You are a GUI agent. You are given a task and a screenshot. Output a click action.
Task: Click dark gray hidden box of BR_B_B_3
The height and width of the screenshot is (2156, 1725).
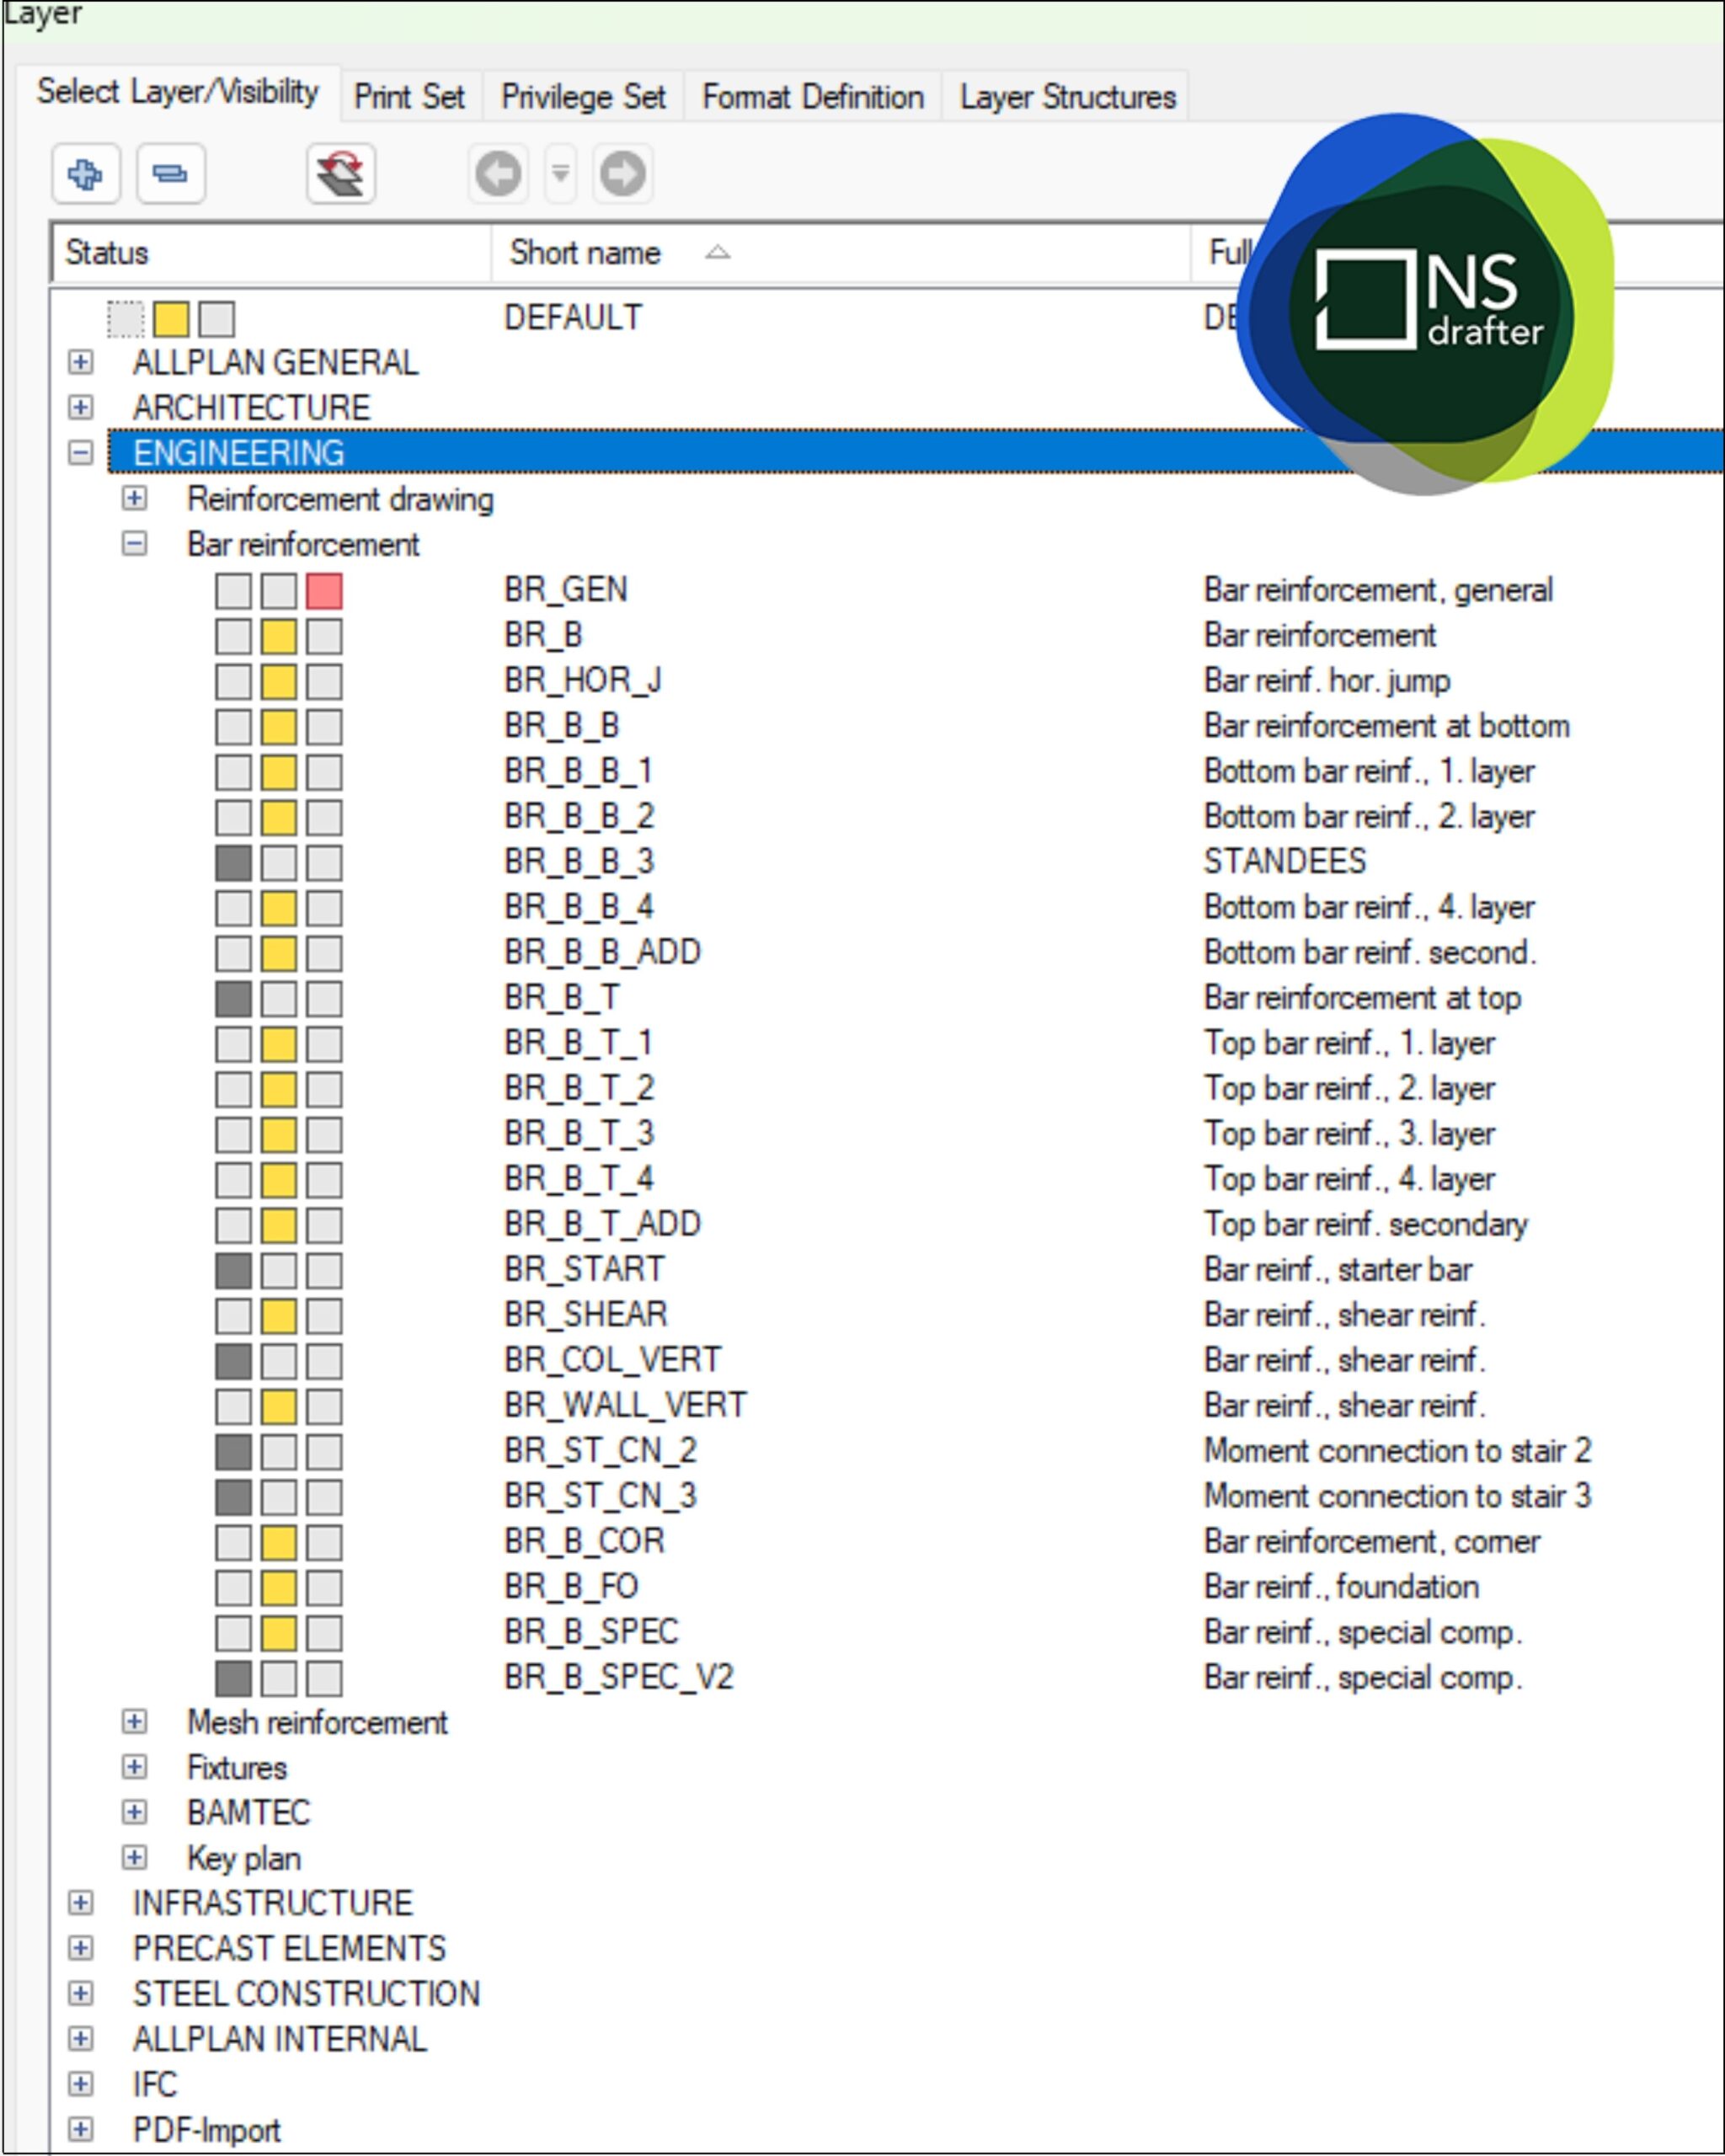pos(233,863)
